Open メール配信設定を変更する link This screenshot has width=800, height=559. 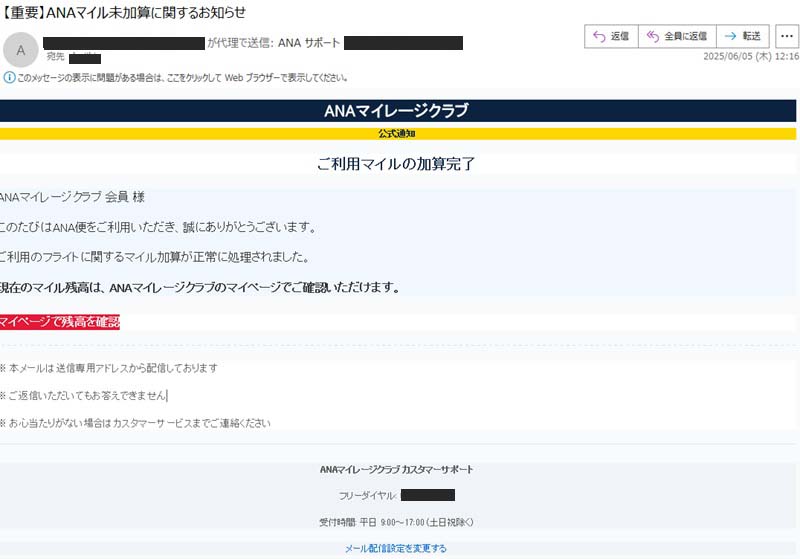point(395,548)
